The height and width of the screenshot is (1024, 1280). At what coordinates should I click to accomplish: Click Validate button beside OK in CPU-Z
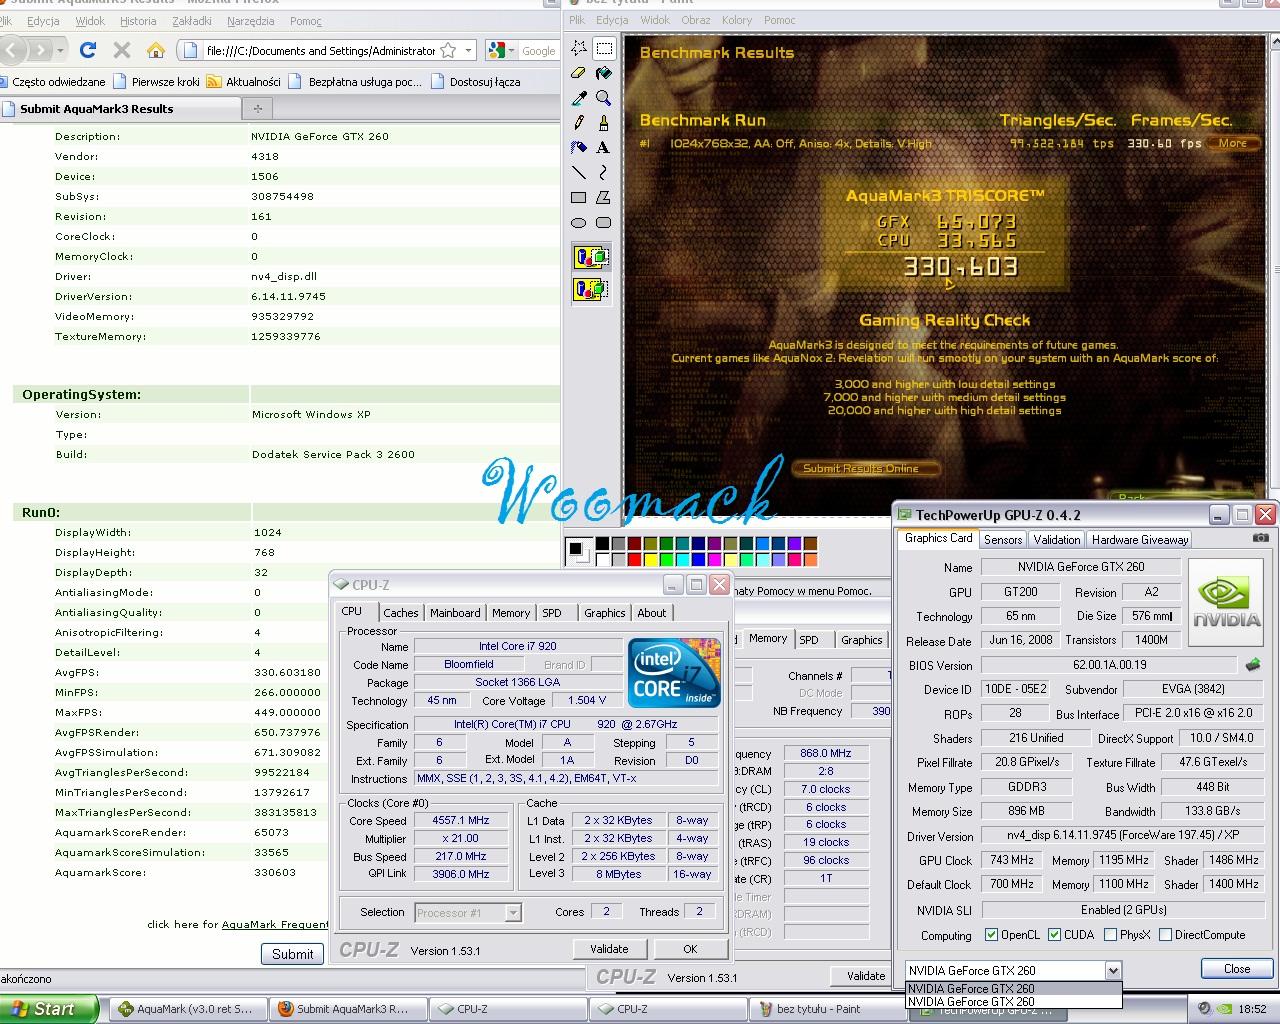609,949
